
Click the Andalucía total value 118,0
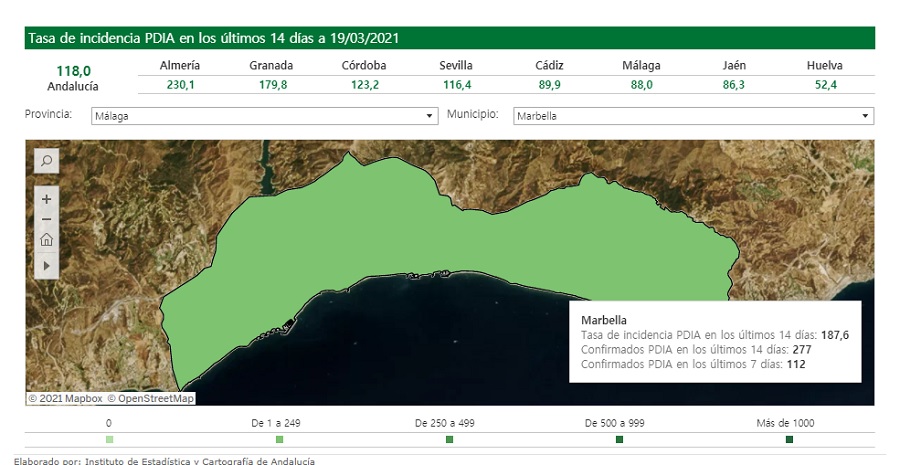click(73, 71)
